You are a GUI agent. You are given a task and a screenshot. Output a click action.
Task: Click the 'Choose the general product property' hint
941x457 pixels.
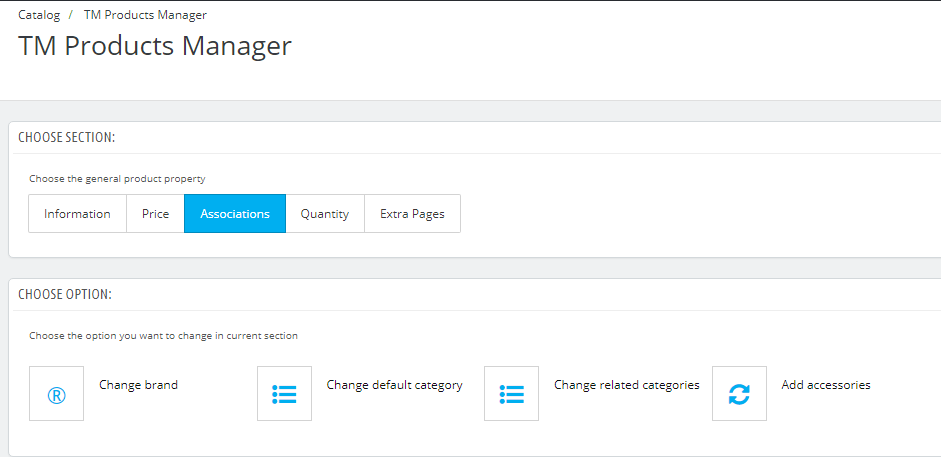(117, 179)
